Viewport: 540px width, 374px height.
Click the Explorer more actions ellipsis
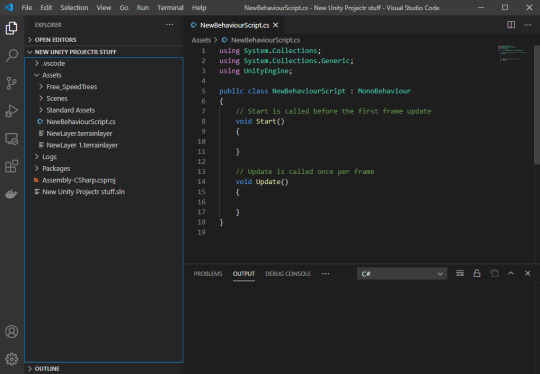(169, 24)
